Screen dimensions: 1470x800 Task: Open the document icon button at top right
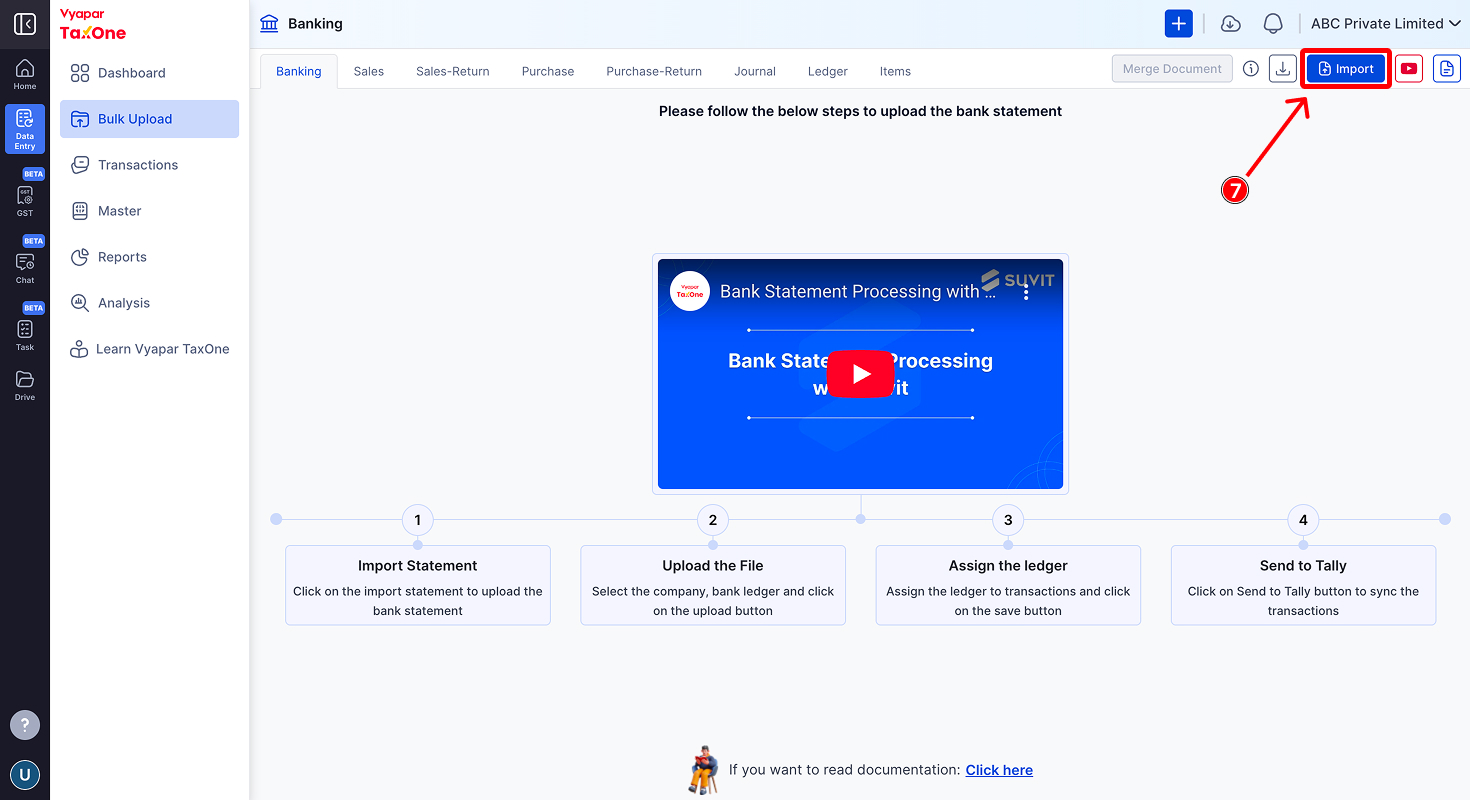pos(1447,69)
